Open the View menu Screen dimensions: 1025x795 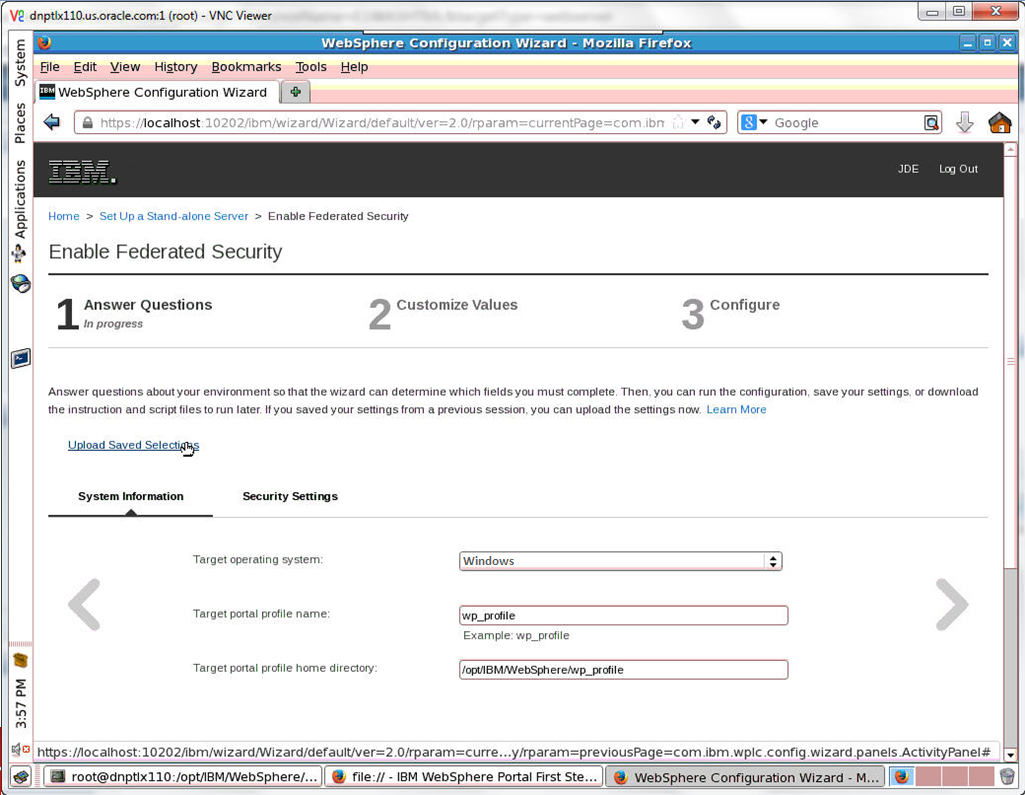[x=125, y=67]
